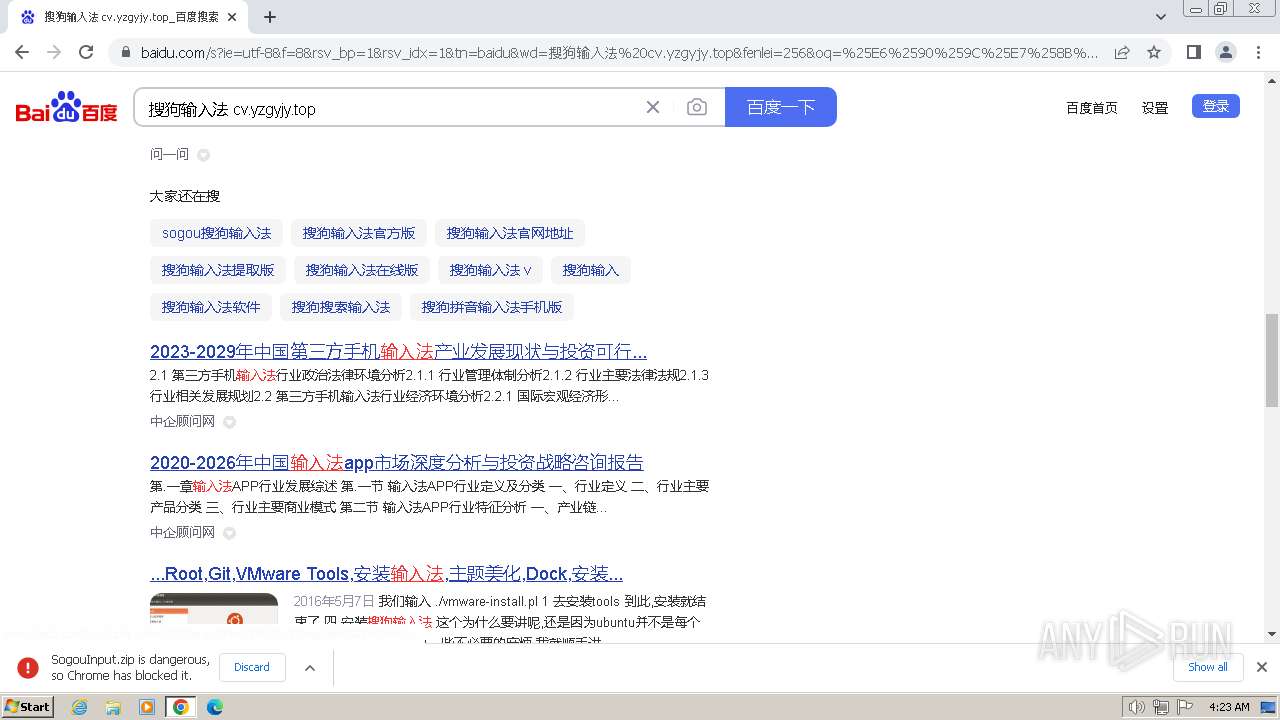The width and height of the screenshot is (1280, 720).
Task: Open the 2023-2029年中国第三方手机输入法 result
Action: [x=398, y=352]
